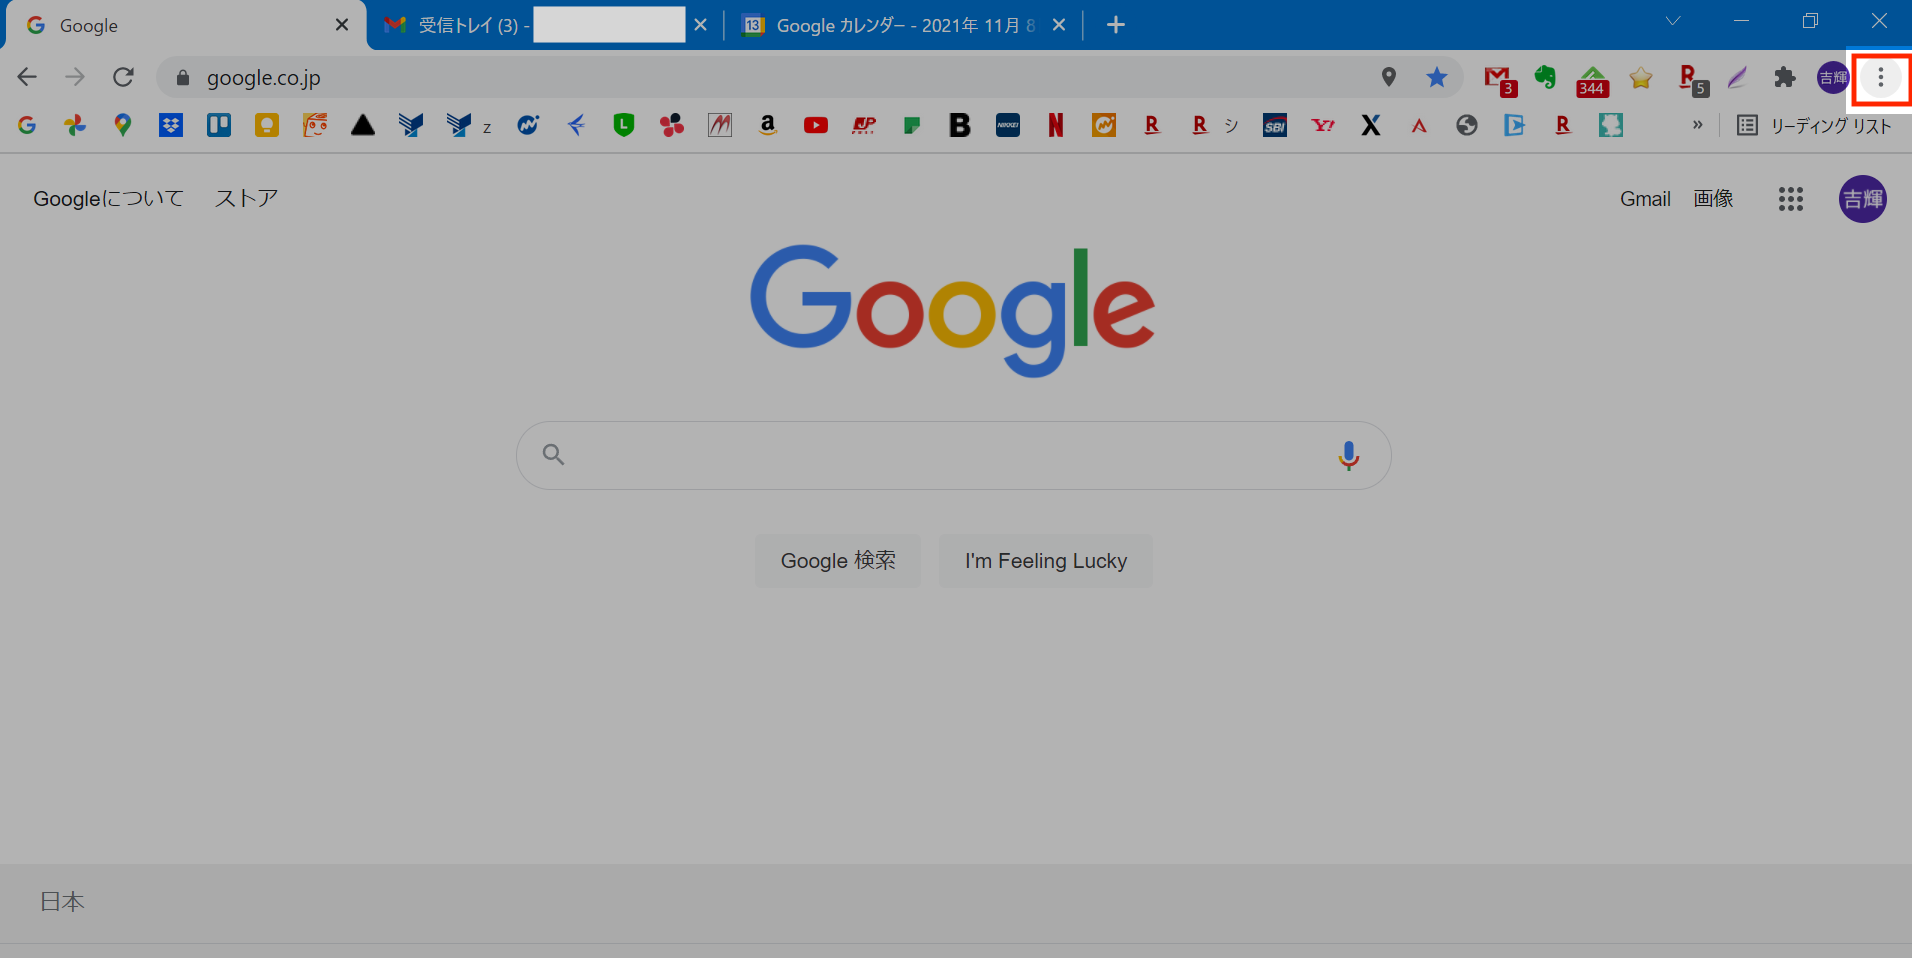Open the Dropbox bookmark
Image resolution: width=1912 pixels, height=958 pixels.
click(171, 125)
